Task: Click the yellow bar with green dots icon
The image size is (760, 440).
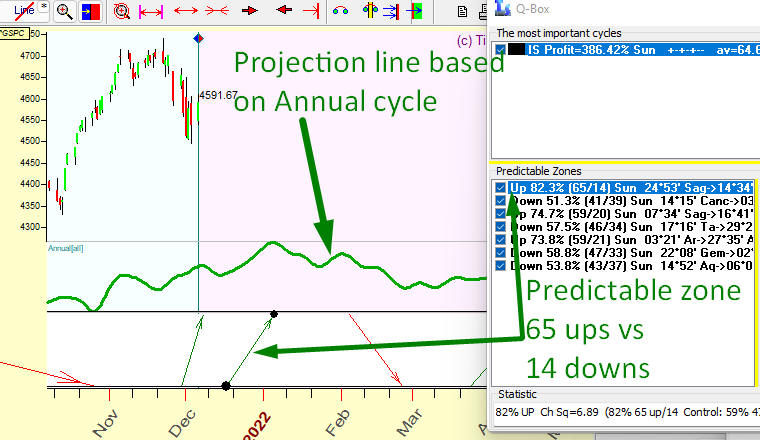Action: pos(370,10)
